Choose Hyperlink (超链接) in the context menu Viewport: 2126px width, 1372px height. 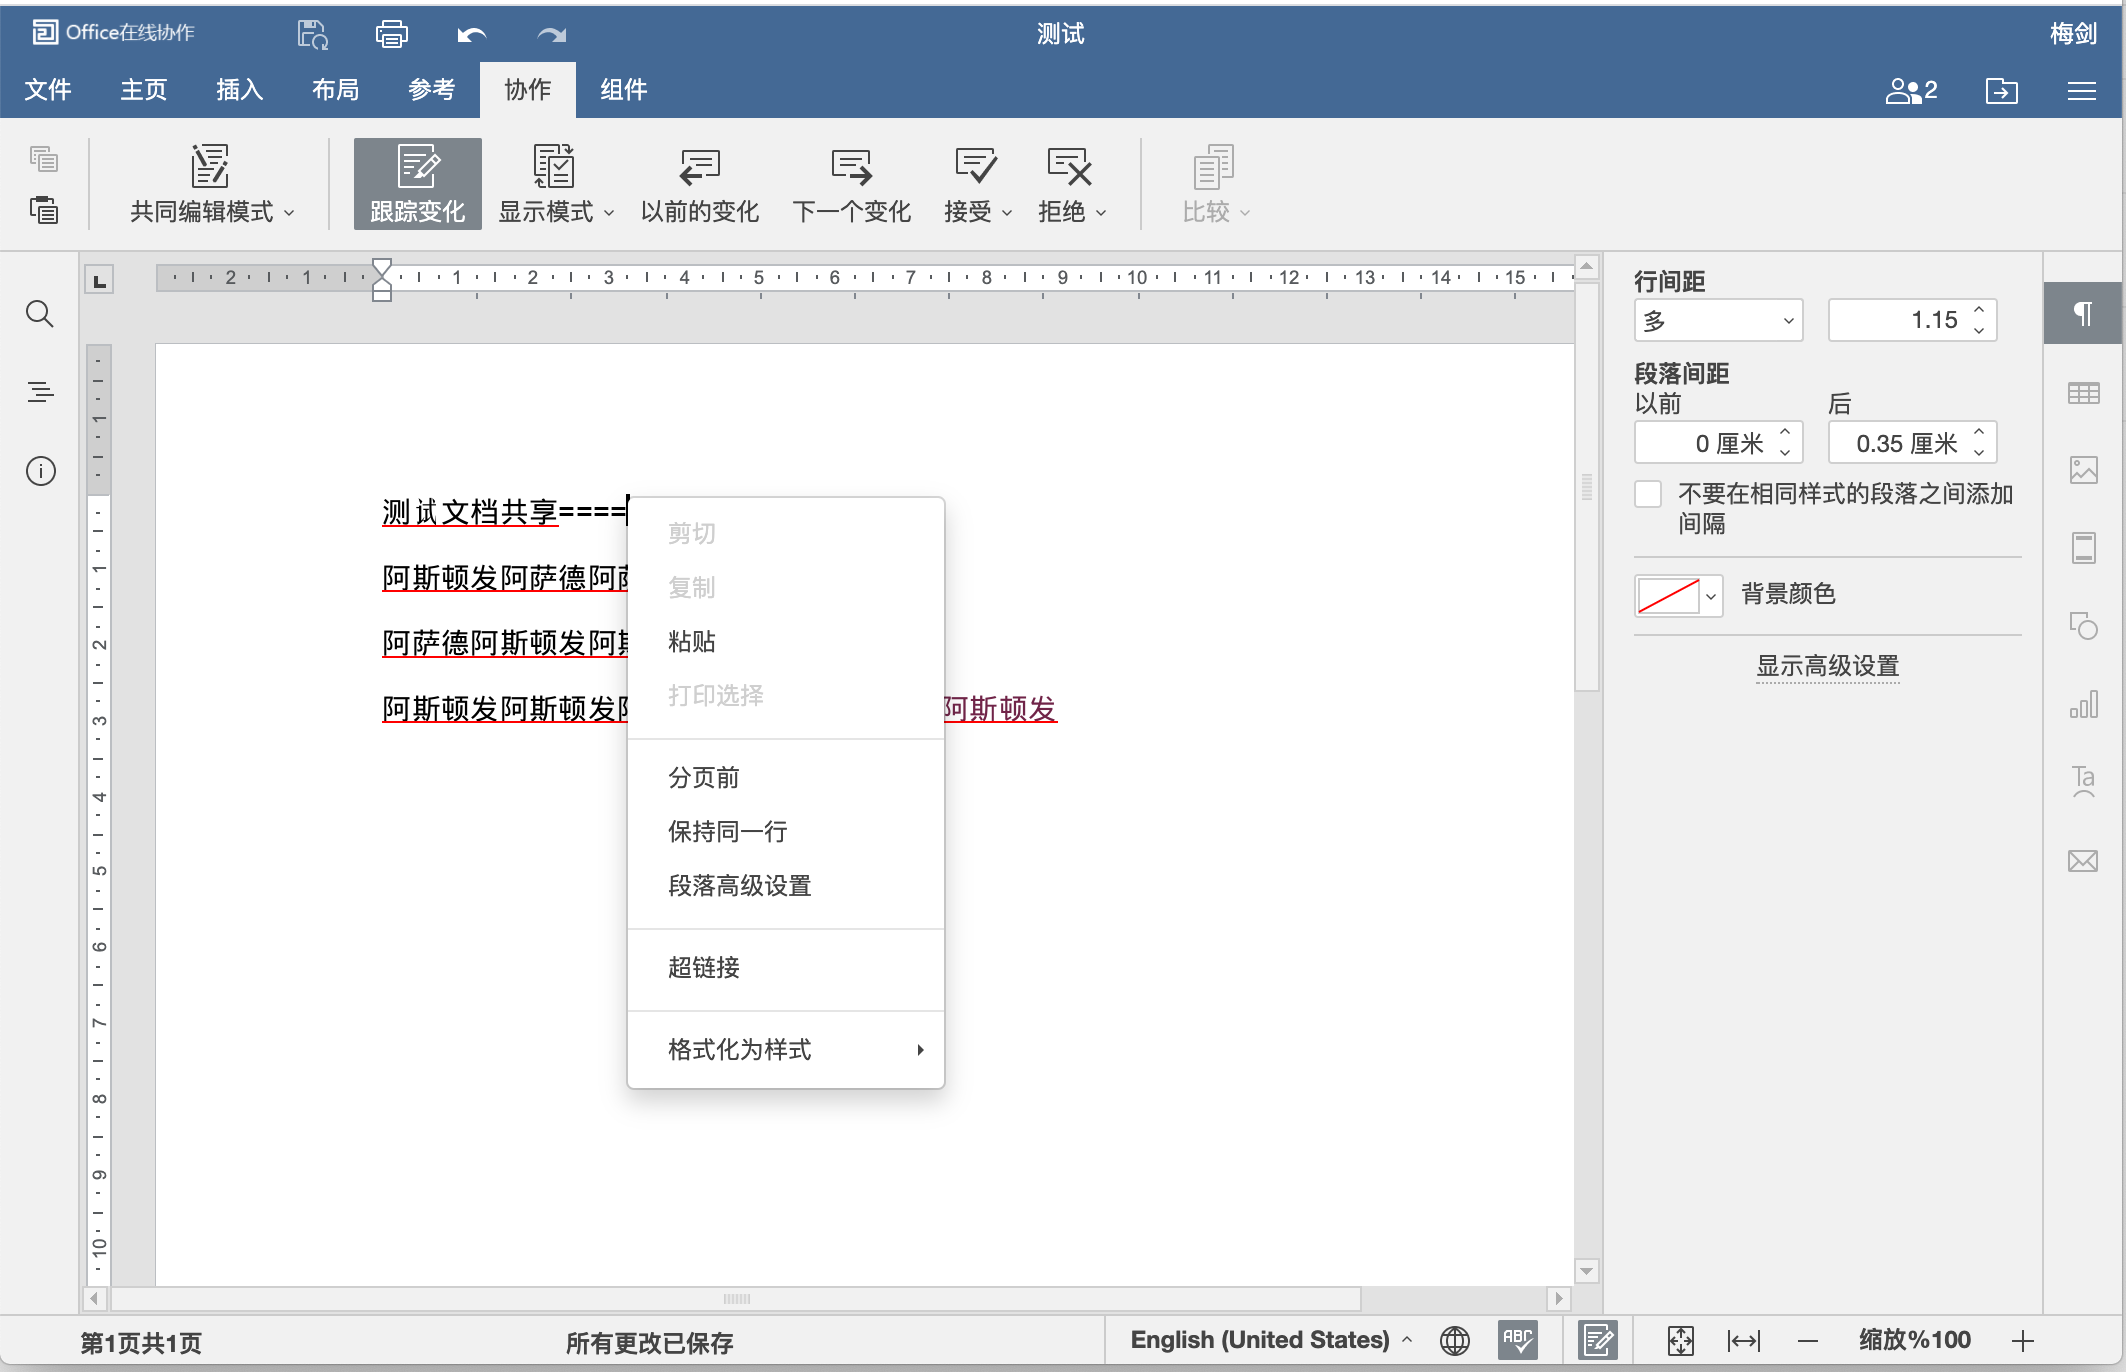(x=704, y=967)
